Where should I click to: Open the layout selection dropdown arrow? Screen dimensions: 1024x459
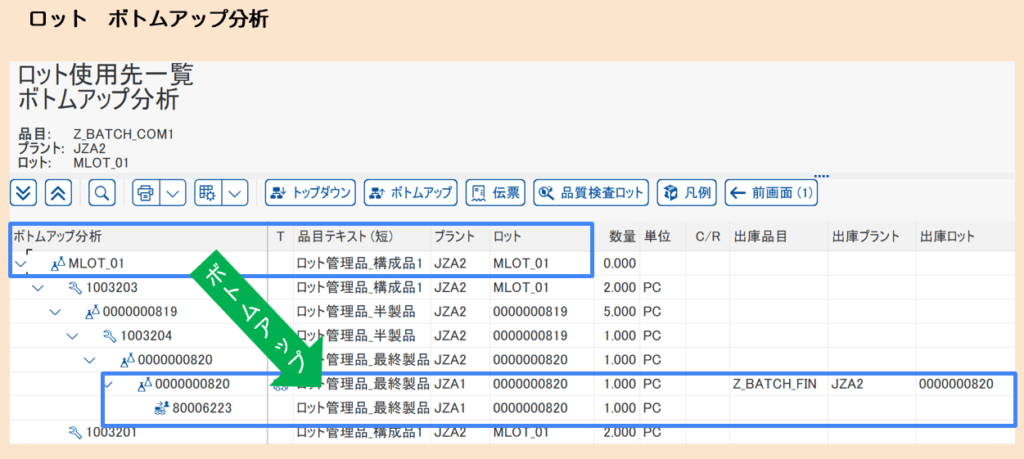[235, 192]
